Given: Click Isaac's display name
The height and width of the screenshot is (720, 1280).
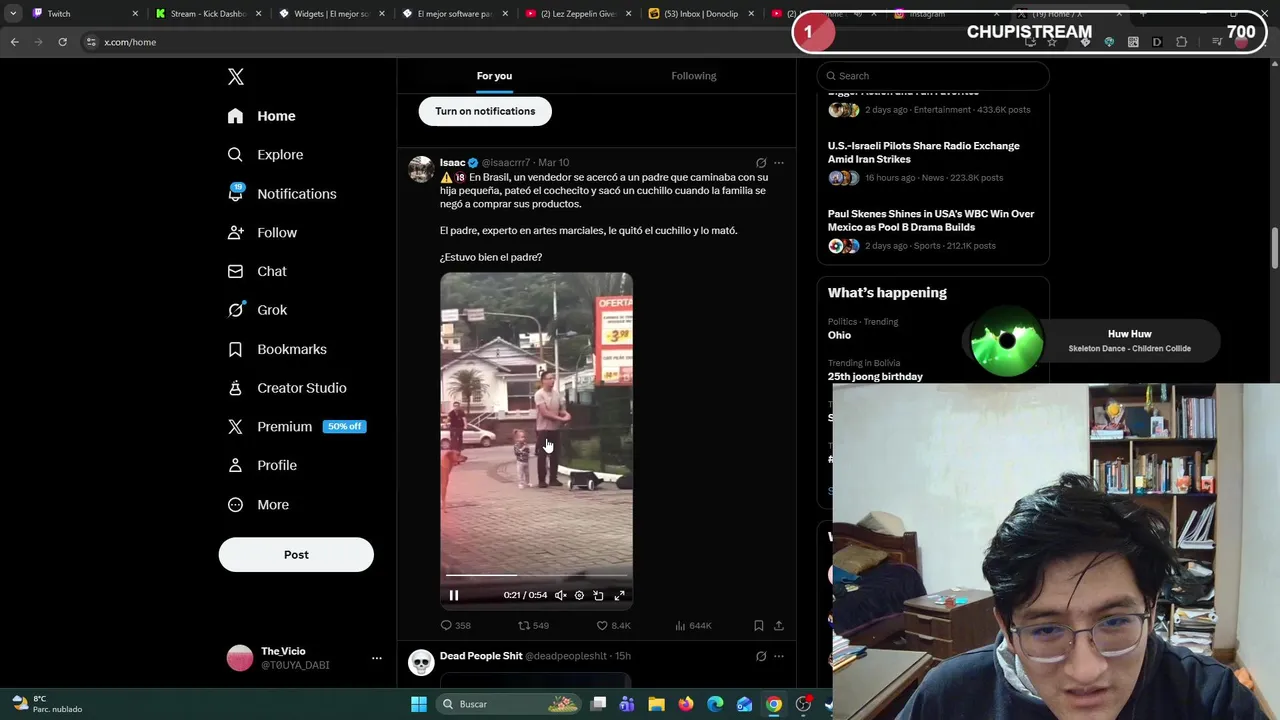Looking at the screenshot, I should [453, 163].
